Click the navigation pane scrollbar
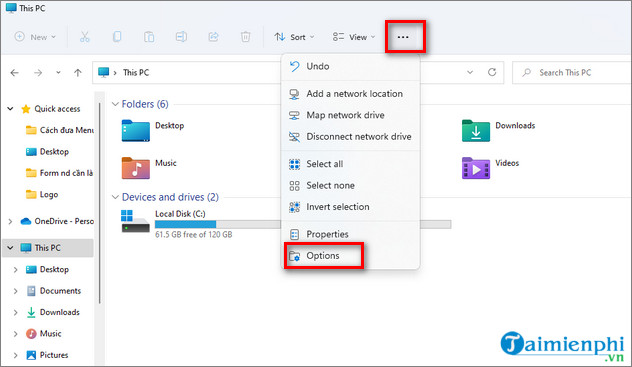Viewport: 632px width, 367px height. (x=100, y=203)
